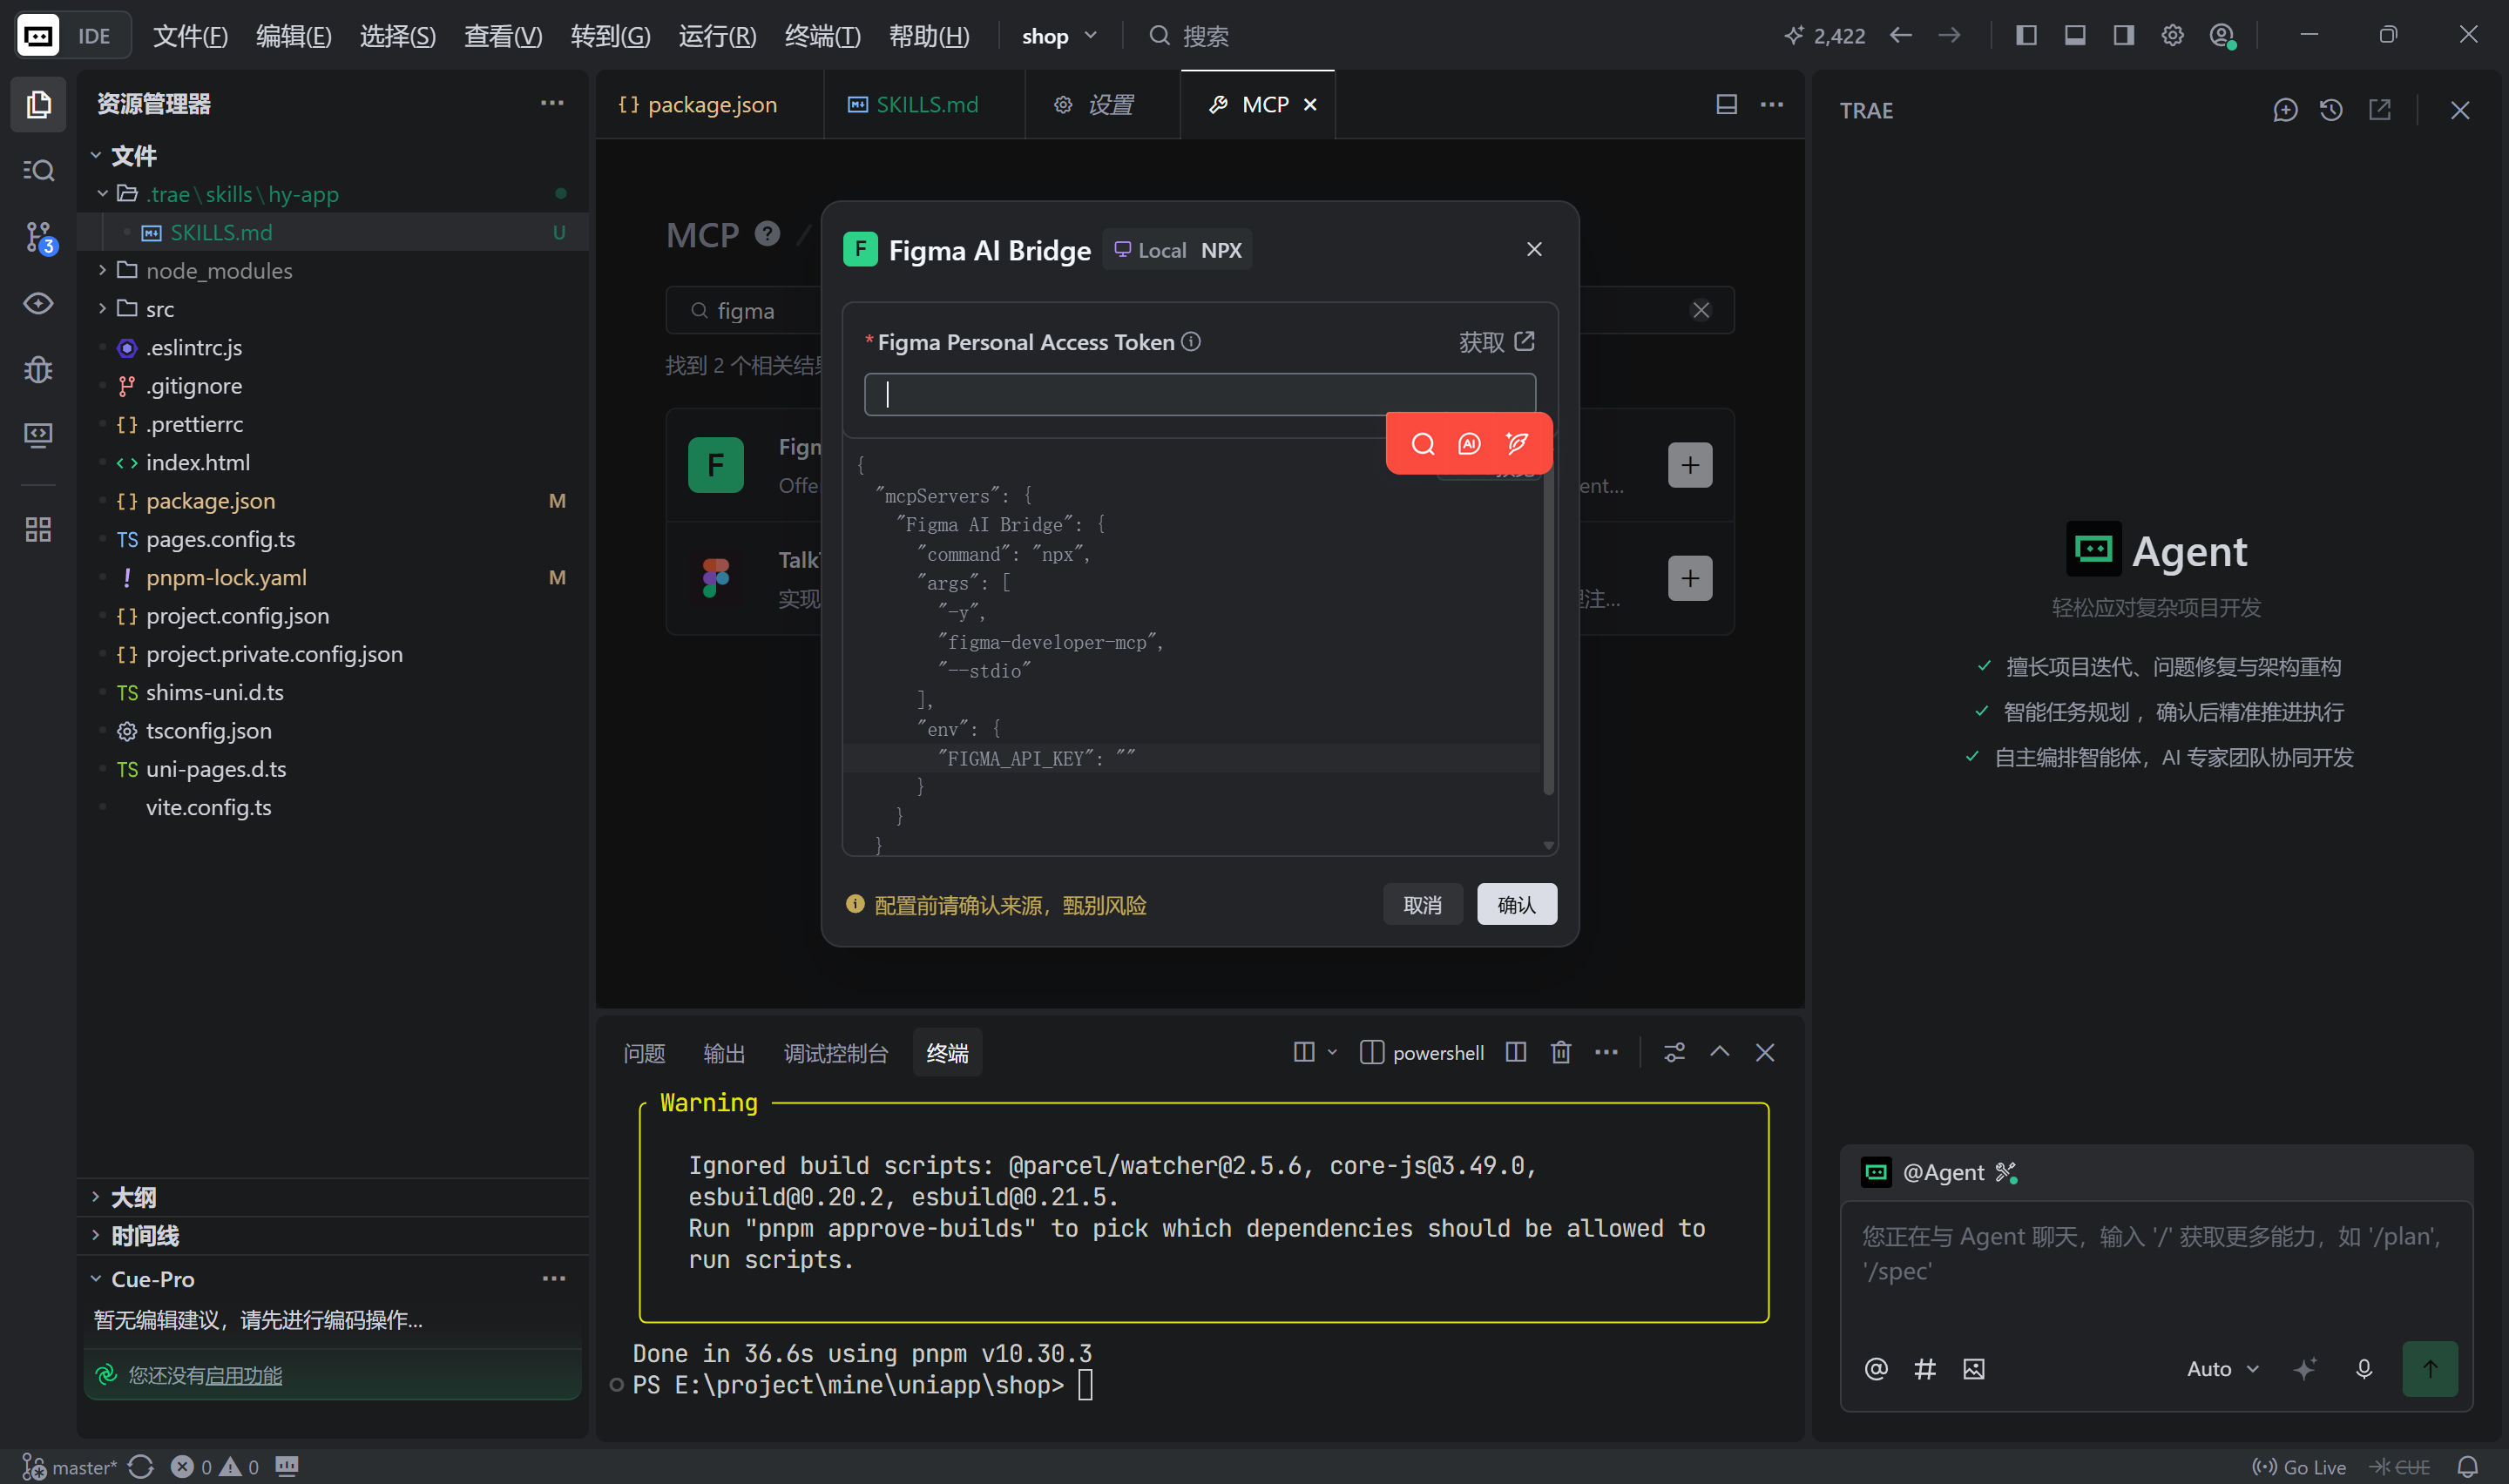
Task: Maximize the terminal panel with up chevron
Action: [1720, 1052]
